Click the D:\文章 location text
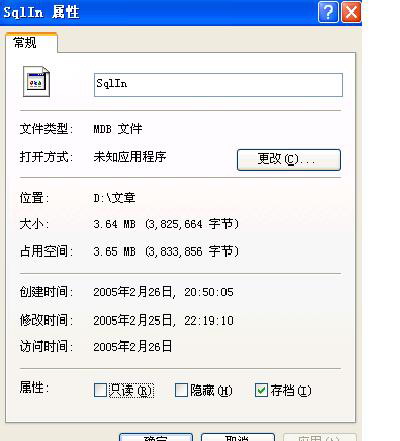 [x=114, y=198]
